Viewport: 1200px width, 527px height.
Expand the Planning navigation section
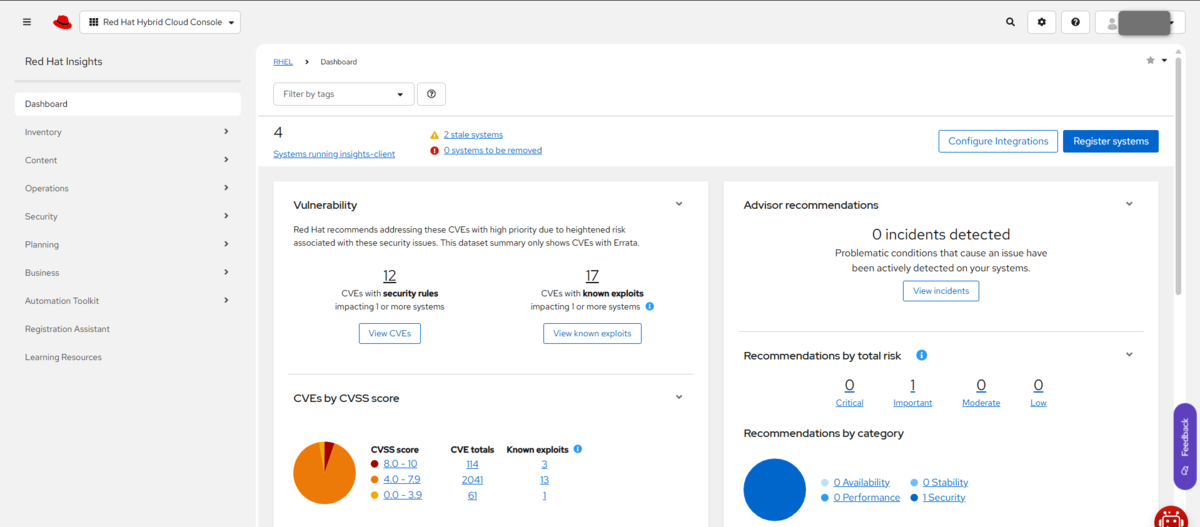[127, 244]
